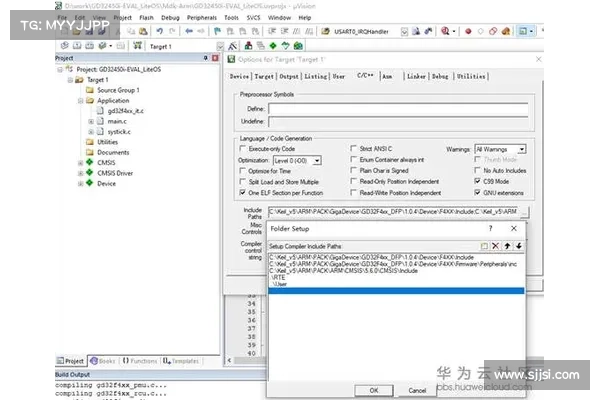Toggle the Optimize for Time checkbox

[242, 170]
